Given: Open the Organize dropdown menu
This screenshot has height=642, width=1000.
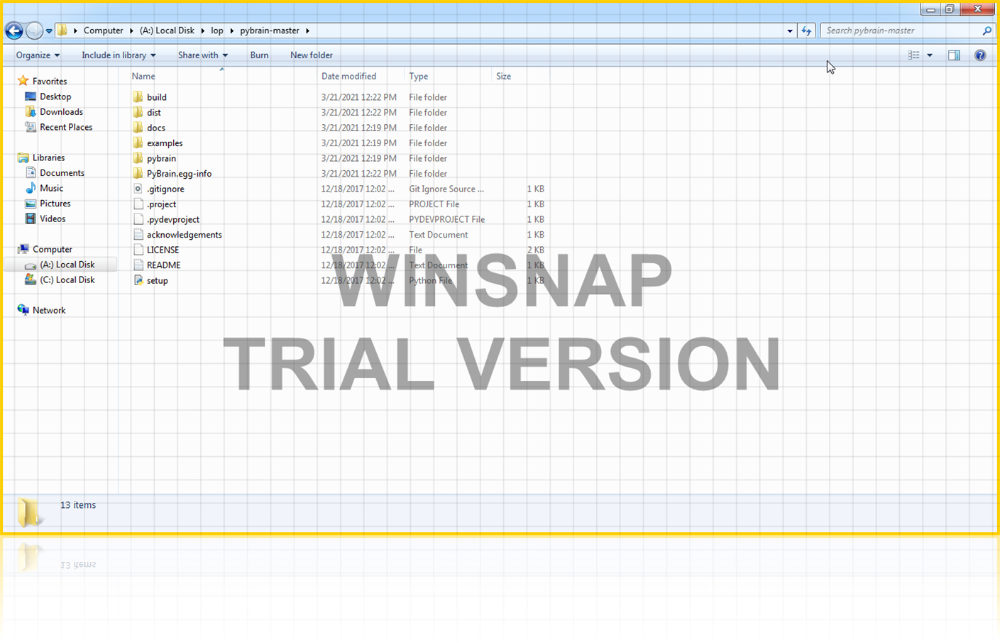Looking at the screenshot, I should pyautogui.click(x=38, y=56).
